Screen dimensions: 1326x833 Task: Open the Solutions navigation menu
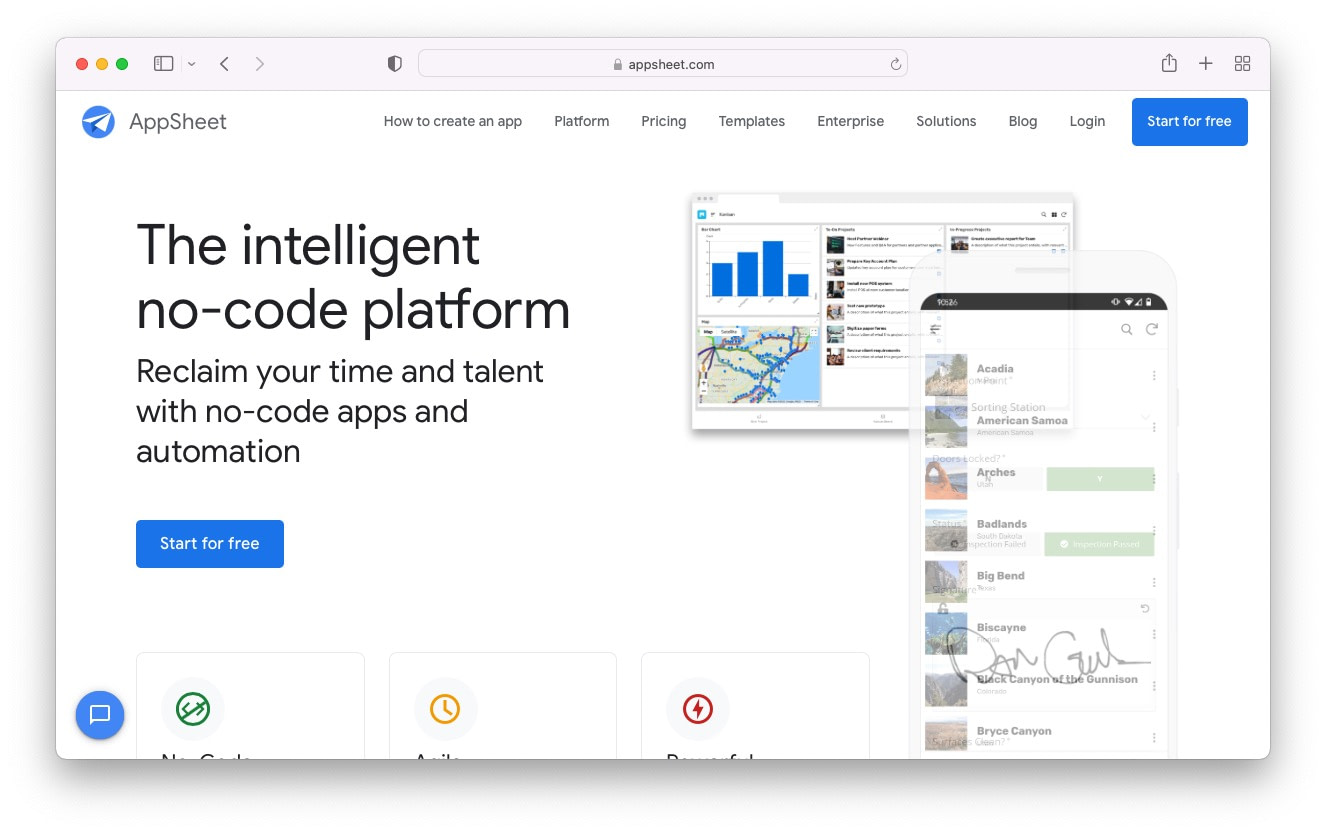(x=945, y=121)
